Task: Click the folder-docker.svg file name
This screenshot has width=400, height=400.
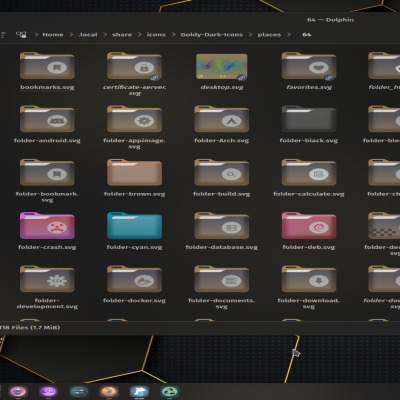Action: point(134,301)
